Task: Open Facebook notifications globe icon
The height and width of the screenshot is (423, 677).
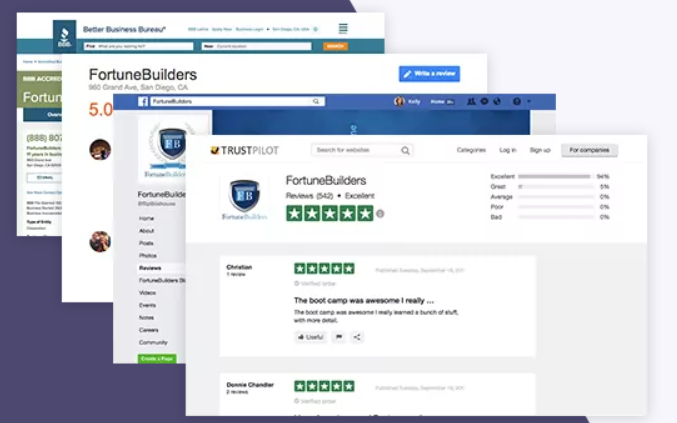Action: pyautogui.click(x=497, y=101)
